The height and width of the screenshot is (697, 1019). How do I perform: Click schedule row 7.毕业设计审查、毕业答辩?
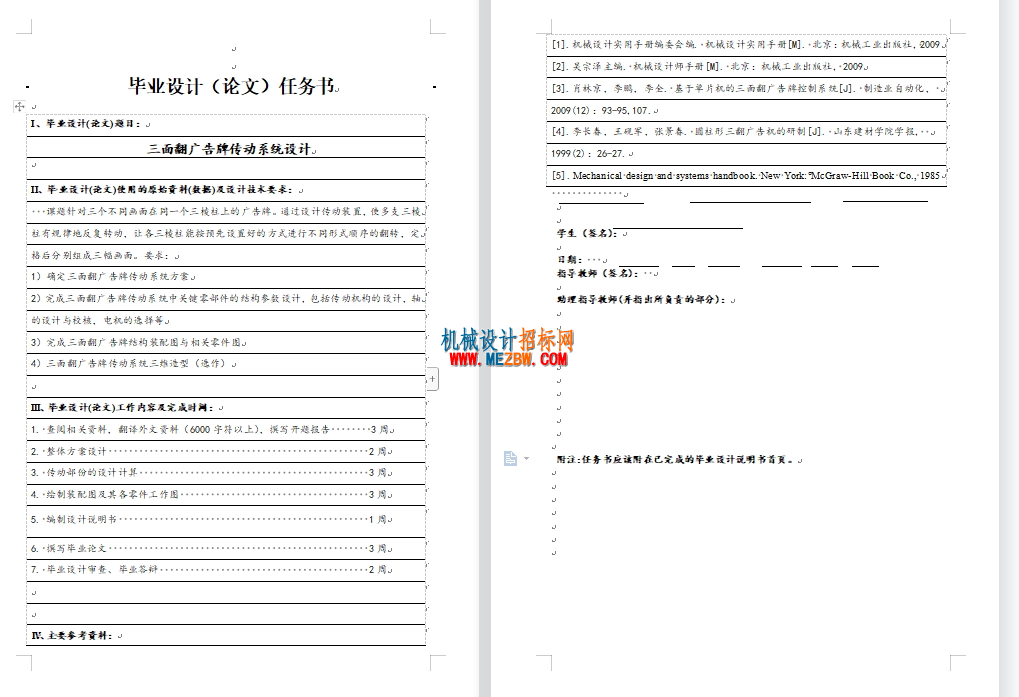[226, 570]
